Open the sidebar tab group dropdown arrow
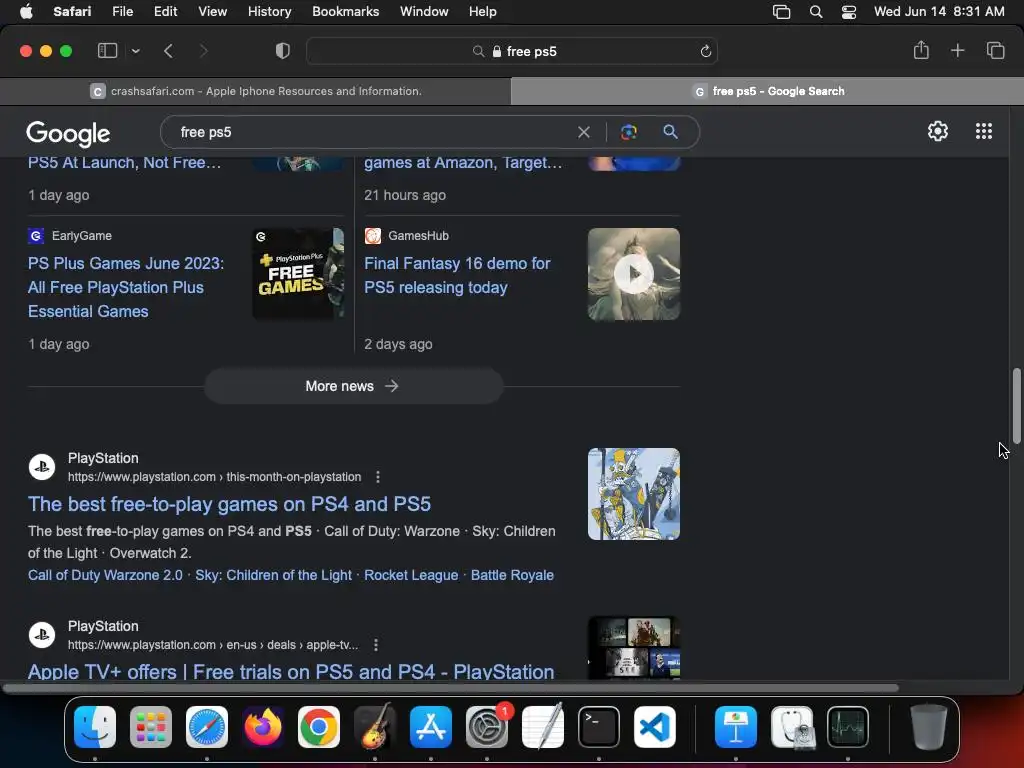The height and width of the screenshot is (768, 1024). pos(136,51)
